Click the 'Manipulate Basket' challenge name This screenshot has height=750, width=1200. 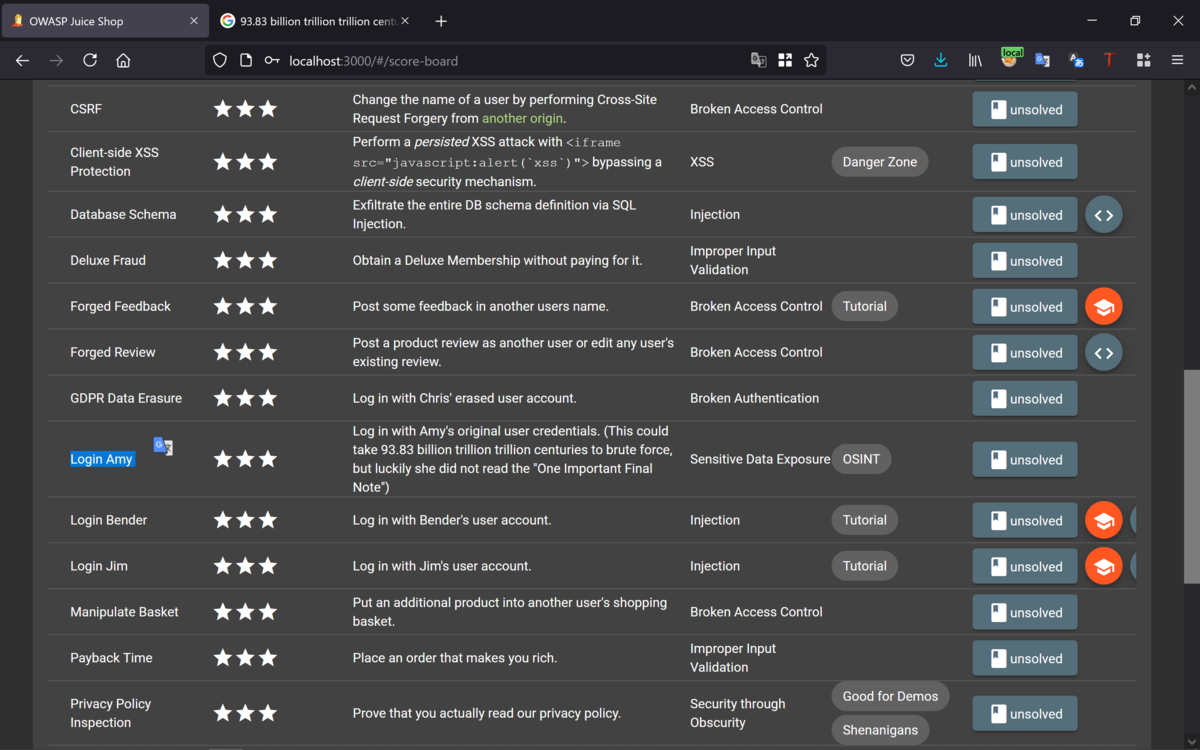coord(124,612)
